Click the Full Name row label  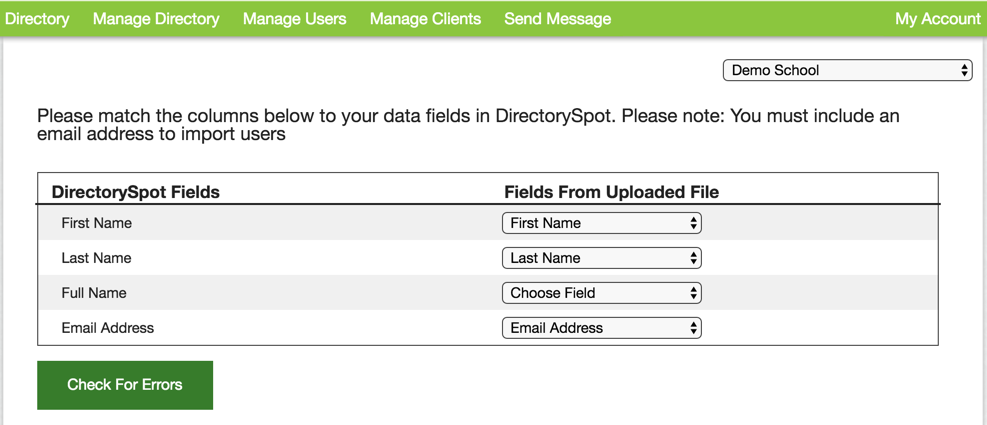(x=94, y=293)
